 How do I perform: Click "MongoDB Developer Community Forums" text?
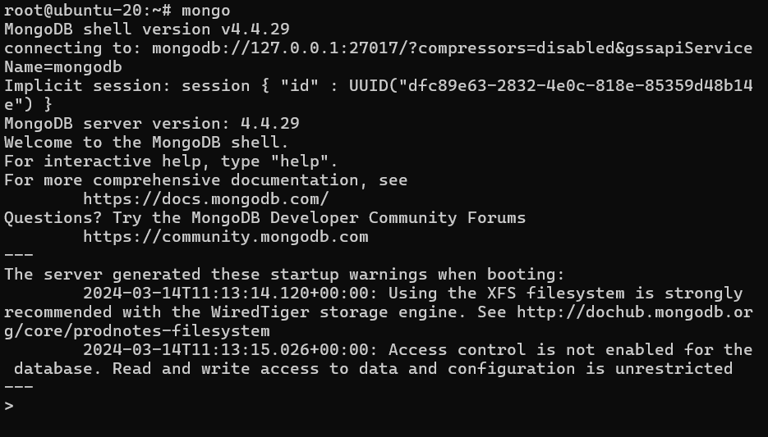[x=359, y=218]
